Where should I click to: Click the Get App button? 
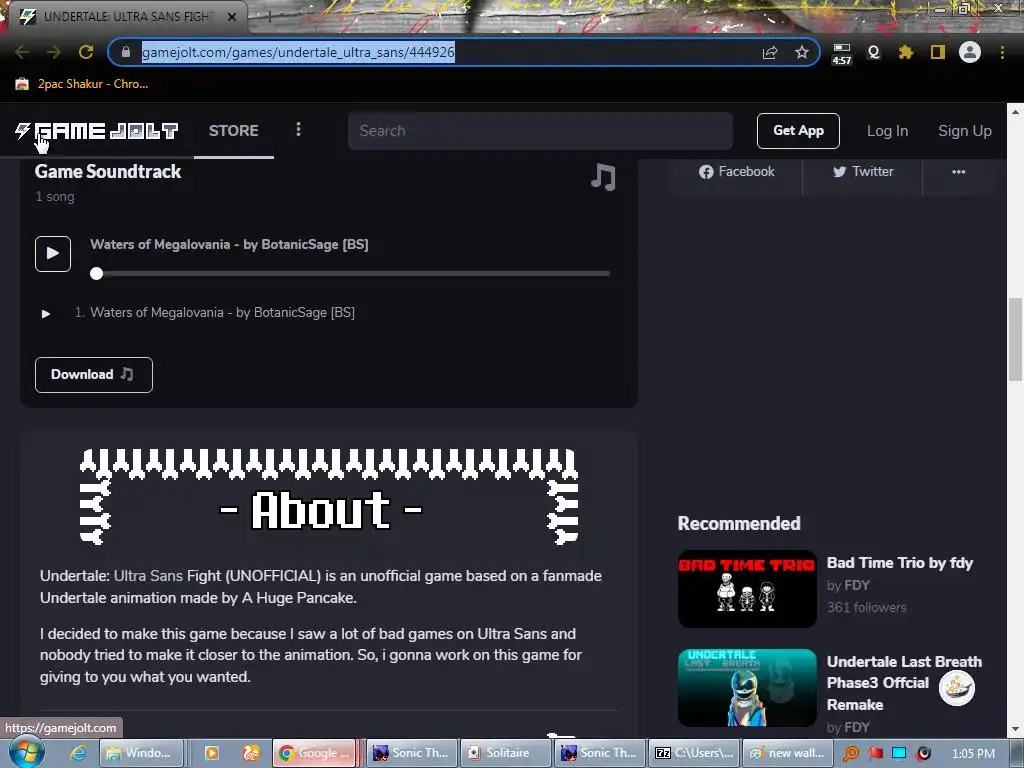coord(798,131)
